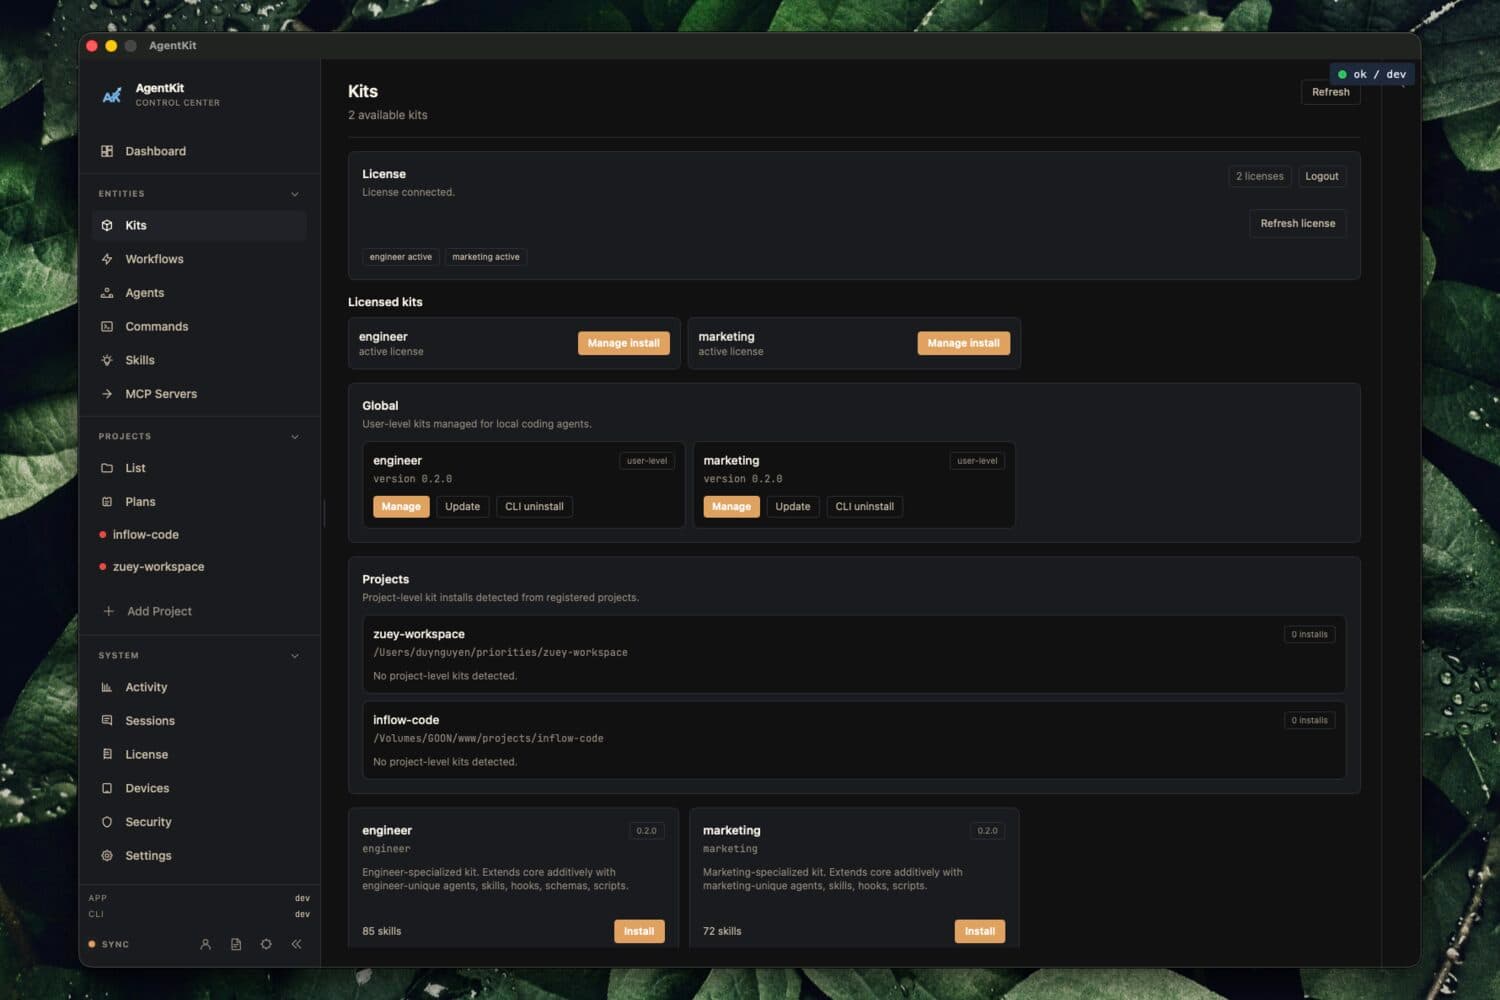Viewport: 1500px width, 1000px height.
Task: Open the sidebar License document icon
Action: tap(107, 754)
